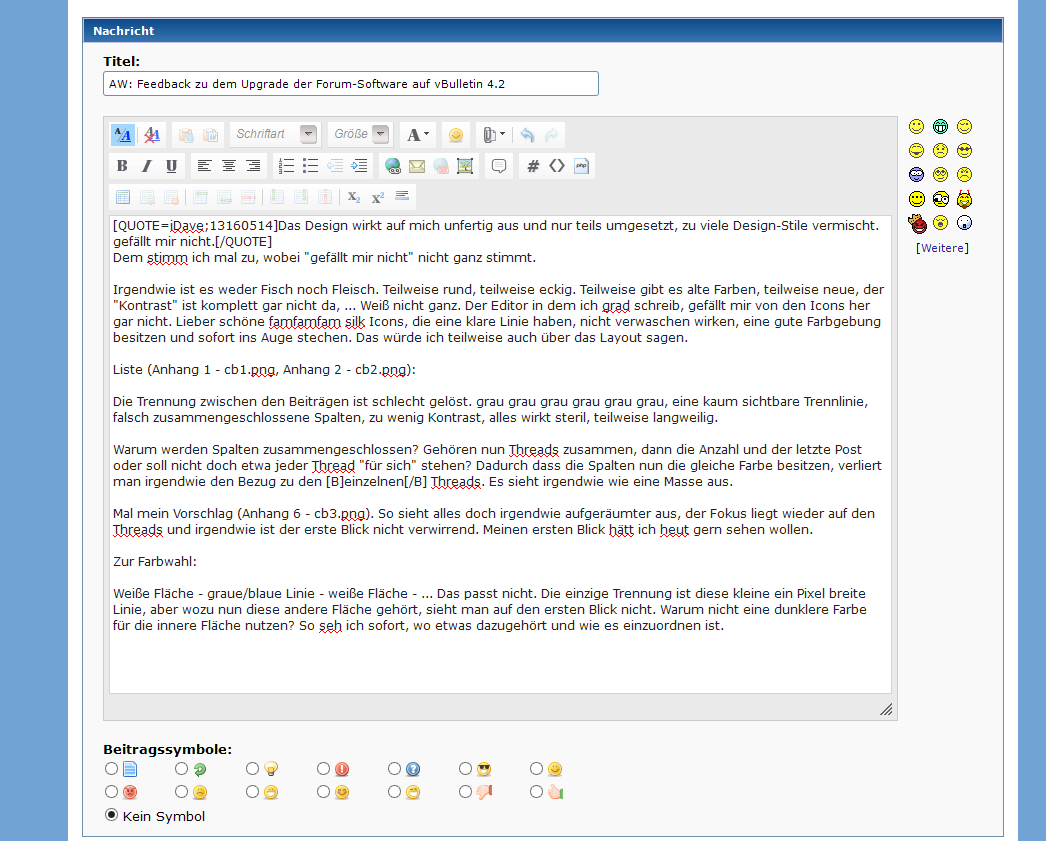Insert the green grinning smiley

[941, 126]
